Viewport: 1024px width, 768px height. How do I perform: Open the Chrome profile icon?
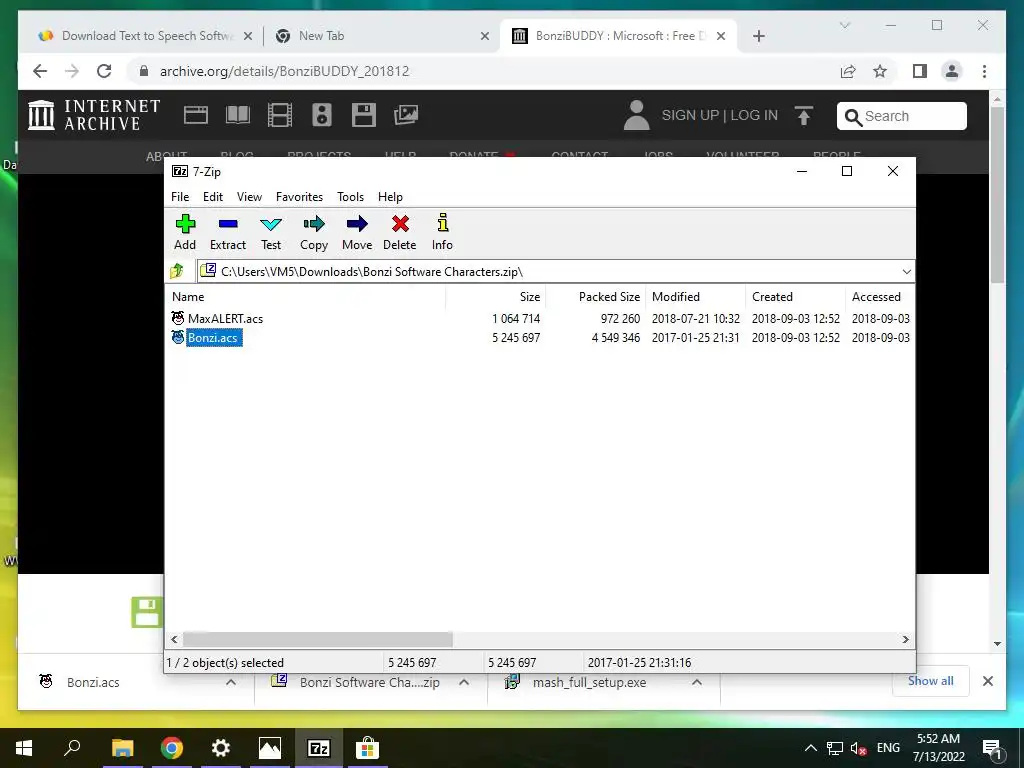952,71
